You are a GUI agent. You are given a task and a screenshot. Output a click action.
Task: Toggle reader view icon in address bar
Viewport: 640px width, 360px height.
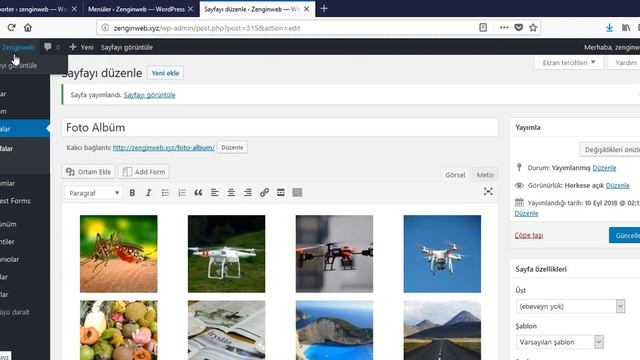[x=483, y=27]
